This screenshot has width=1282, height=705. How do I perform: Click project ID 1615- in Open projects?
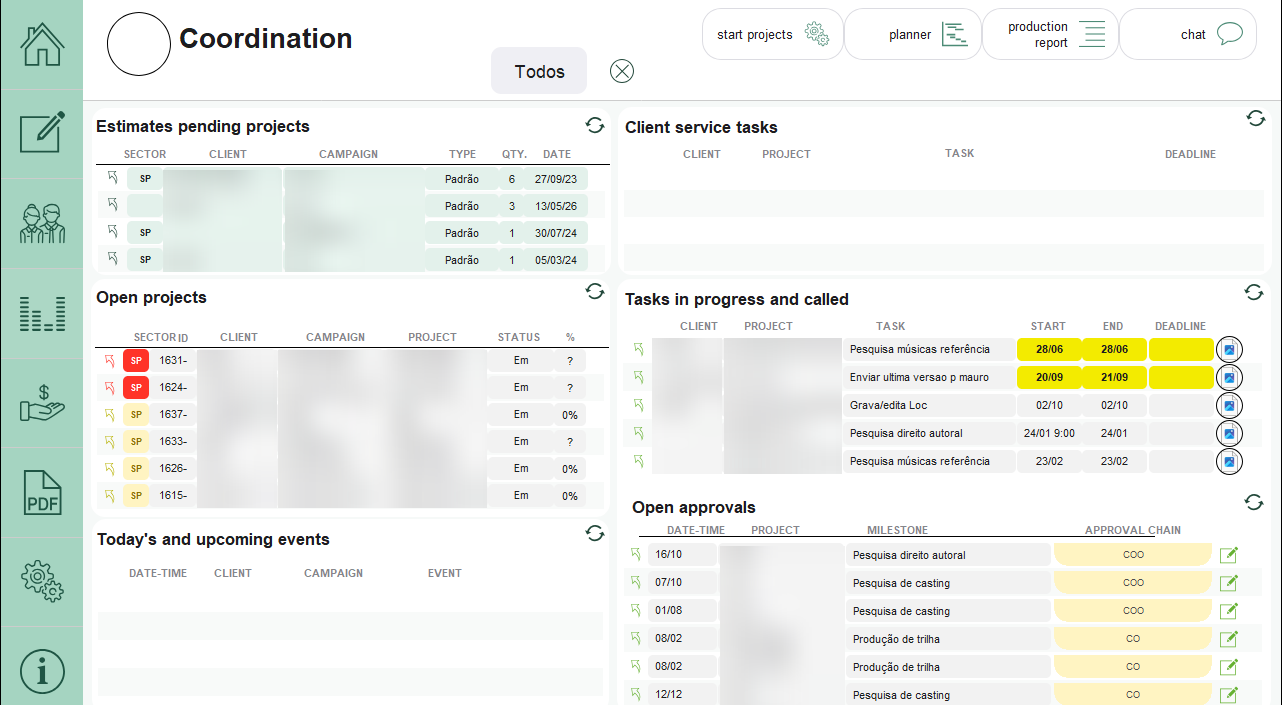click(x=173, y=496)
